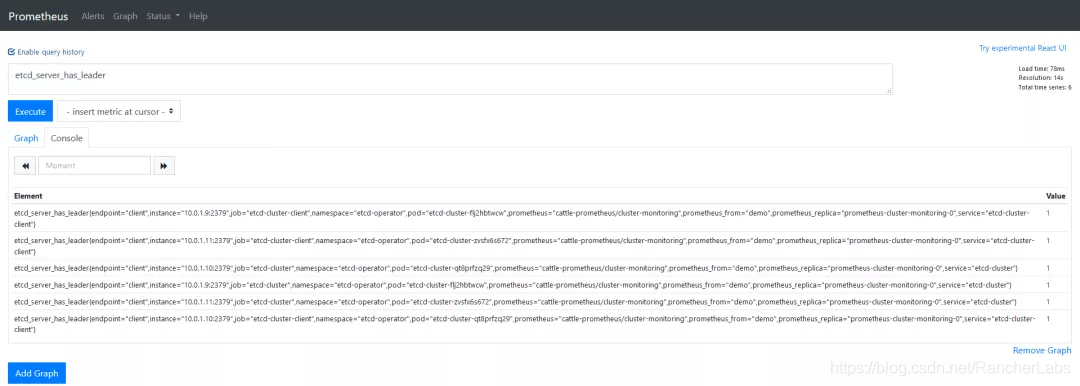The width and height of the screenshot is (1080, 386).
Task: Open the Alerts page from the navbar
Action: pyautogui.click(x=93, y=16)
